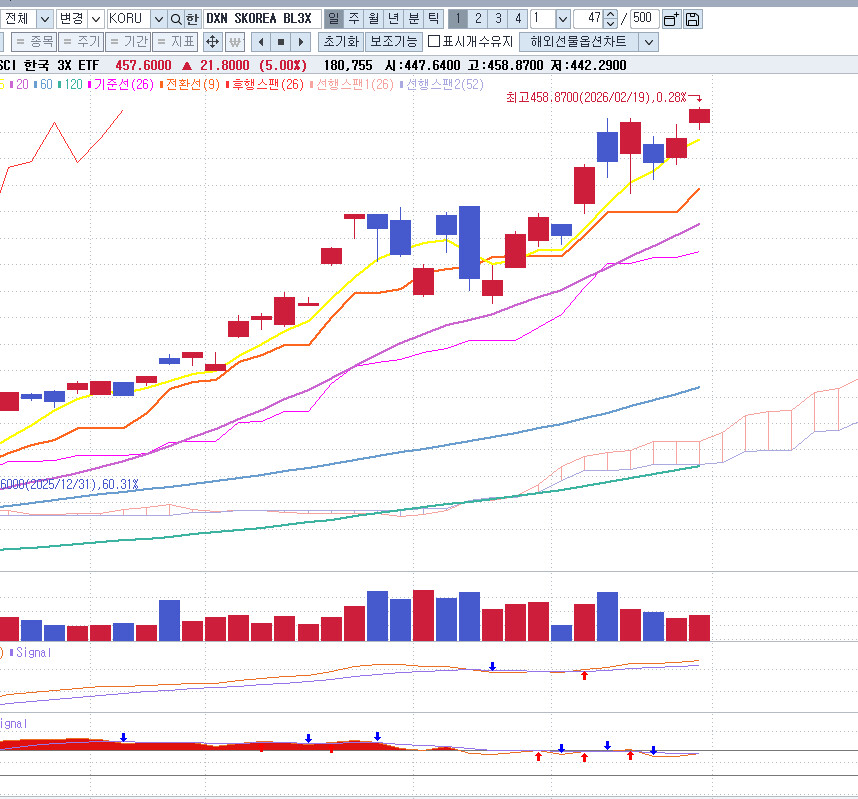This screenshot has width=858, height=799.
Task: Click the 보조기능 auxiliary functions button
Action: pos(393,42)
